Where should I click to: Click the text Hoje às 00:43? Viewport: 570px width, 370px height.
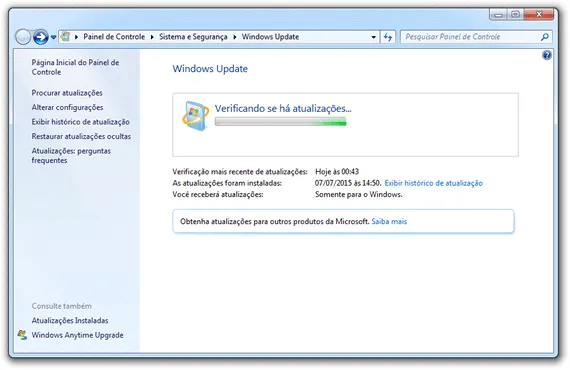point(337,172)
